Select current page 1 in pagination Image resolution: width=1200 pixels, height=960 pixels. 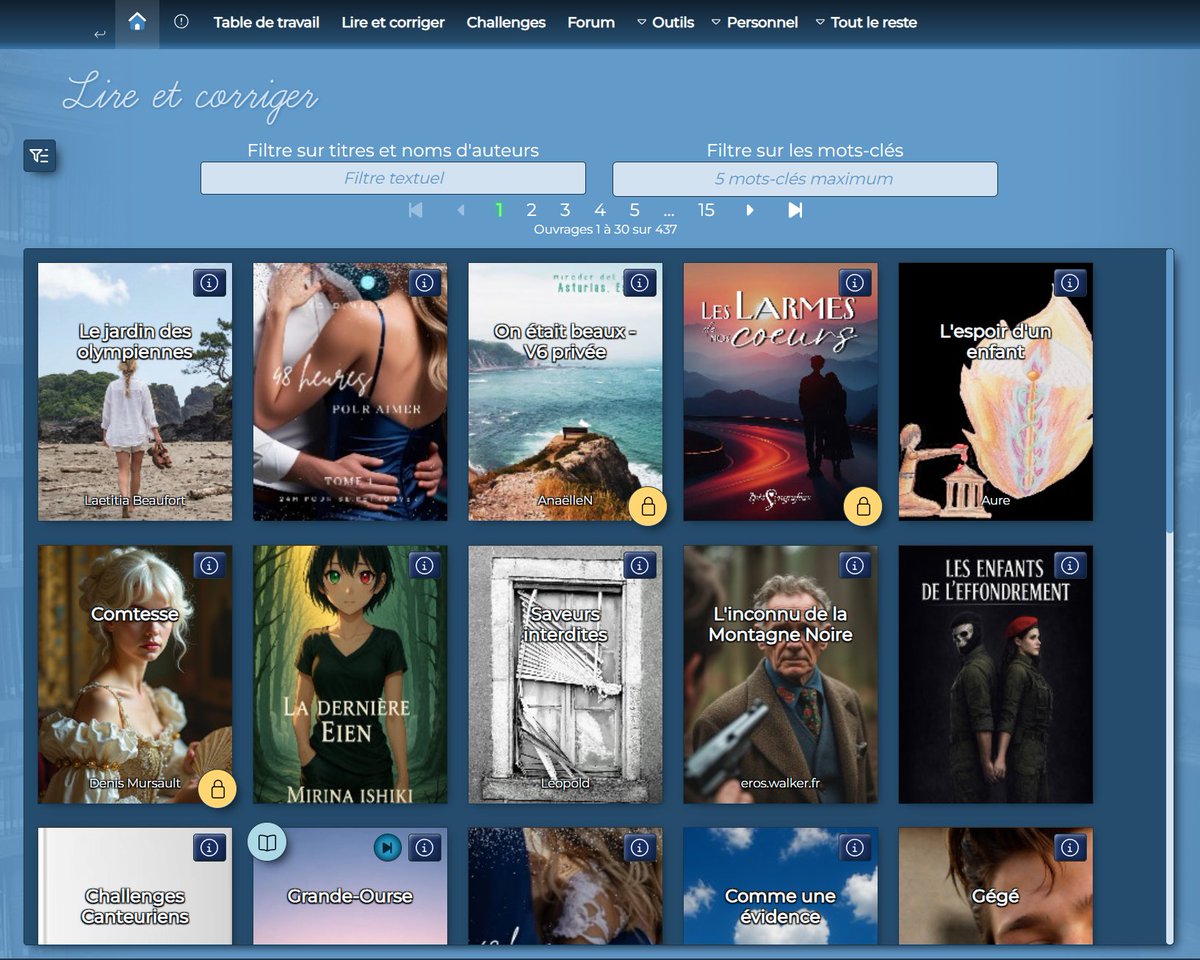pos(499,210)
